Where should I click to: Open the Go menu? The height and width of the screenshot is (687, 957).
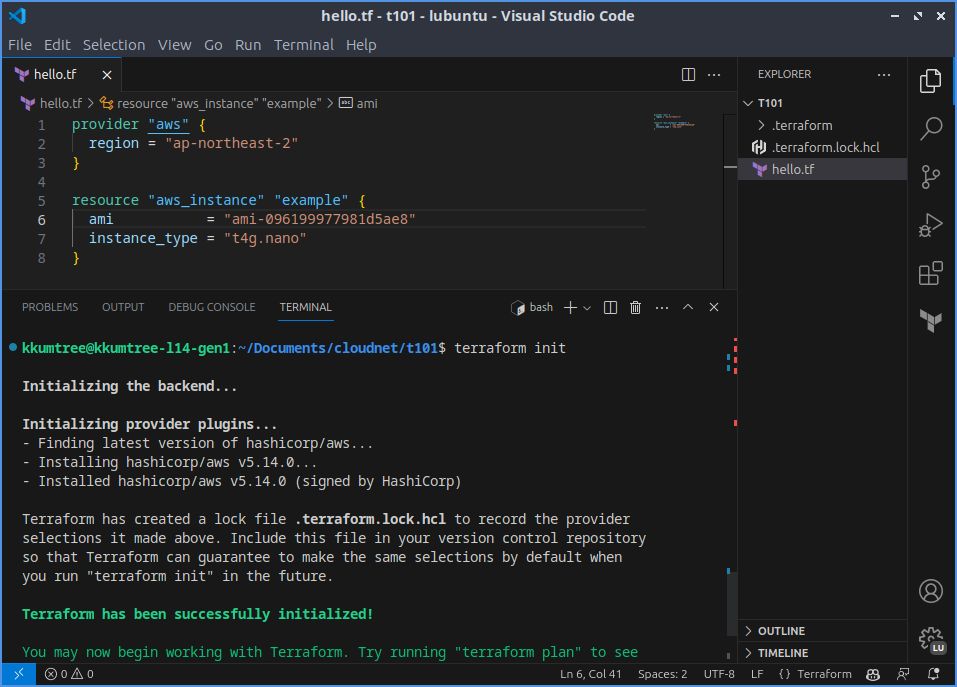click(213, 45)
